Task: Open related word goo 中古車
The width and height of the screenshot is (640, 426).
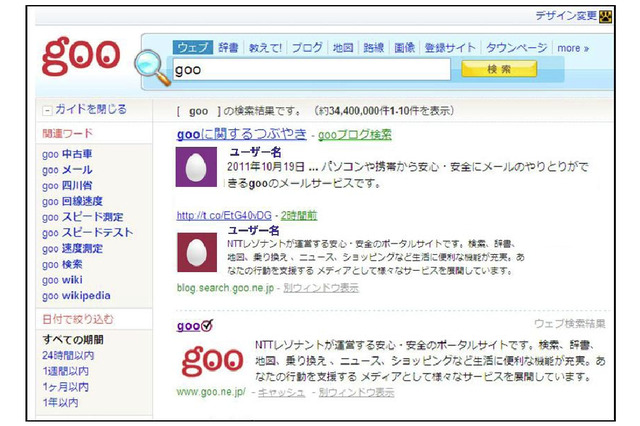Action: pos(67,154)
